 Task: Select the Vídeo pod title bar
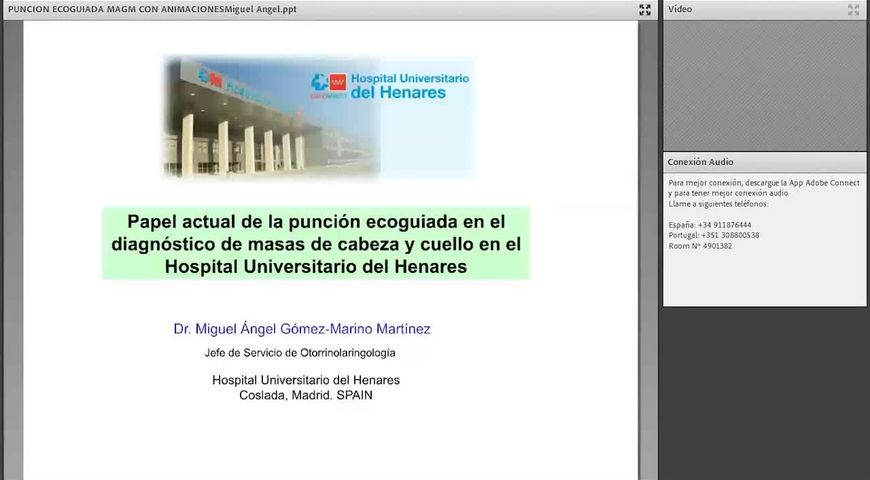(x=765, y=9)
